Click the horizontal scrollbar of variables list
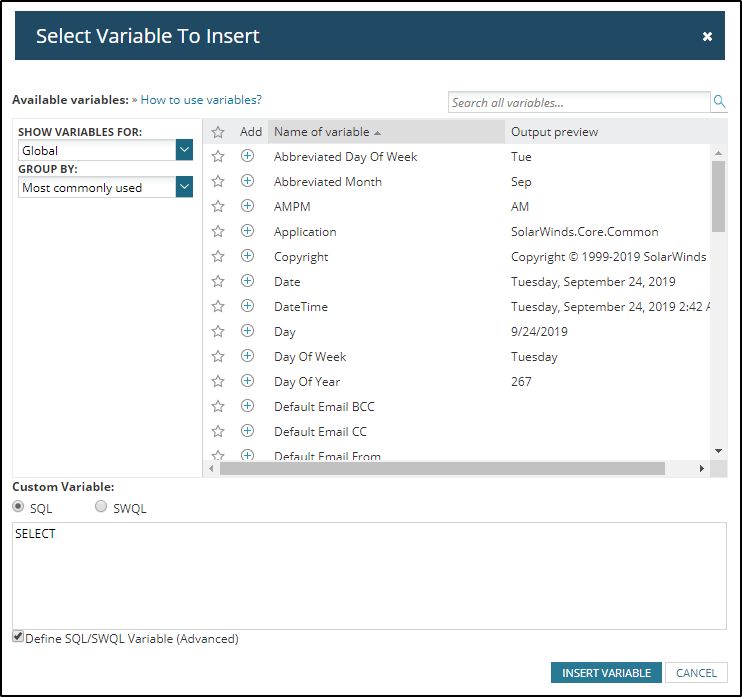This screenshot has height=697, width=742. [442, 468]
